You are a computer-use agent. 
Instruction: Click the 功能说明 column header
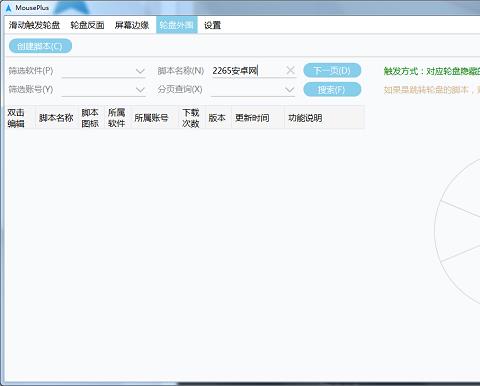pos(324,118)
